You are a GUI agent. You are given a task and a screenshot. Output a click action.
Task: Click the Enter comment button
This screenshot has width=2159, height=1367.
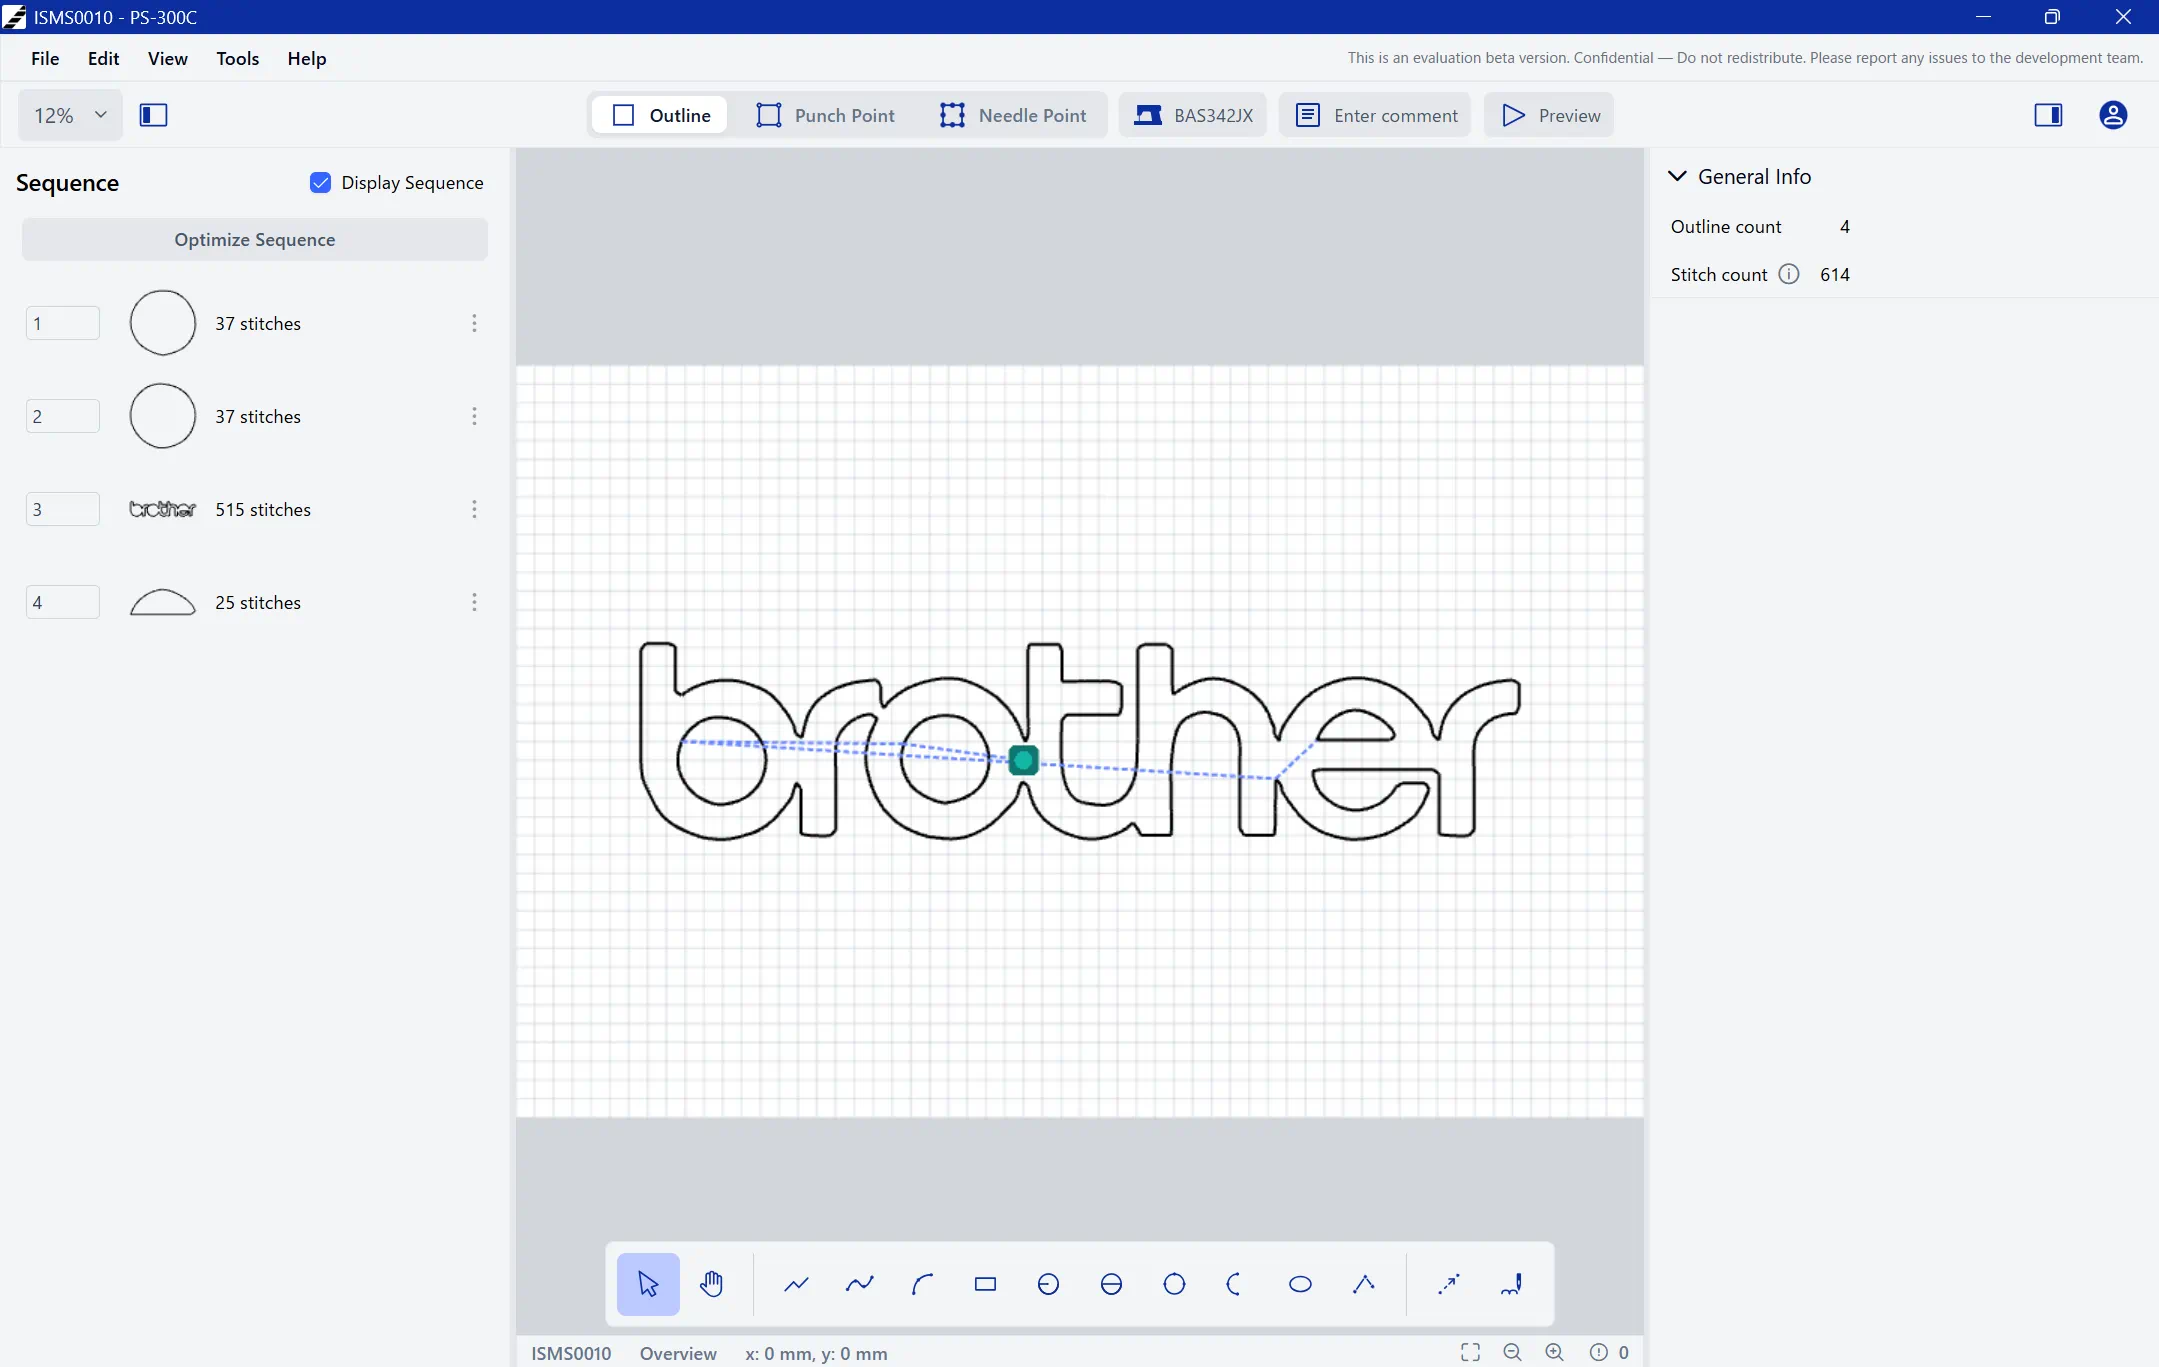(1376, 115)
